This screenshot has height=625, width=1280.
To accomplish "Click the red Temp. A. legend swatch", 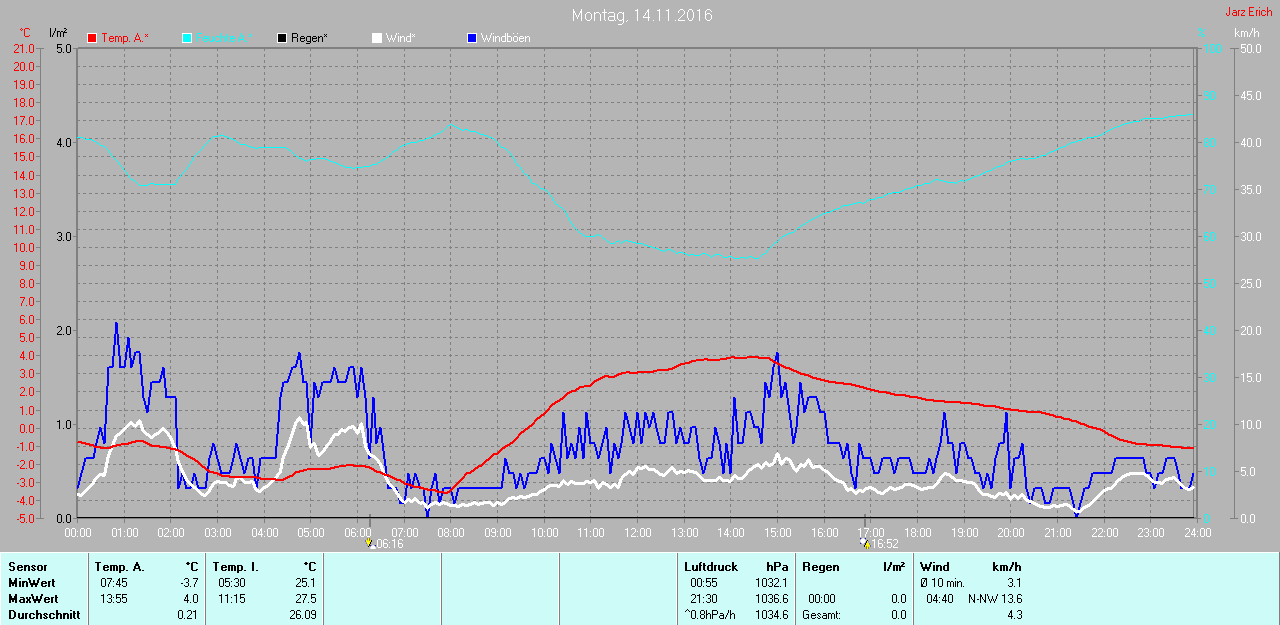I will [x=93, y=38].
